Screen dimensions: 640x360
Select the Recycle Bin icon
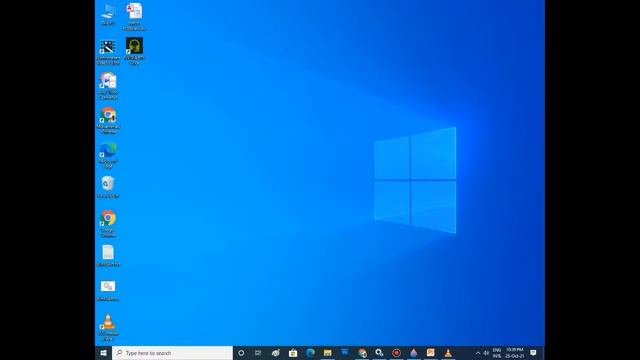click(x=108, y=187)
